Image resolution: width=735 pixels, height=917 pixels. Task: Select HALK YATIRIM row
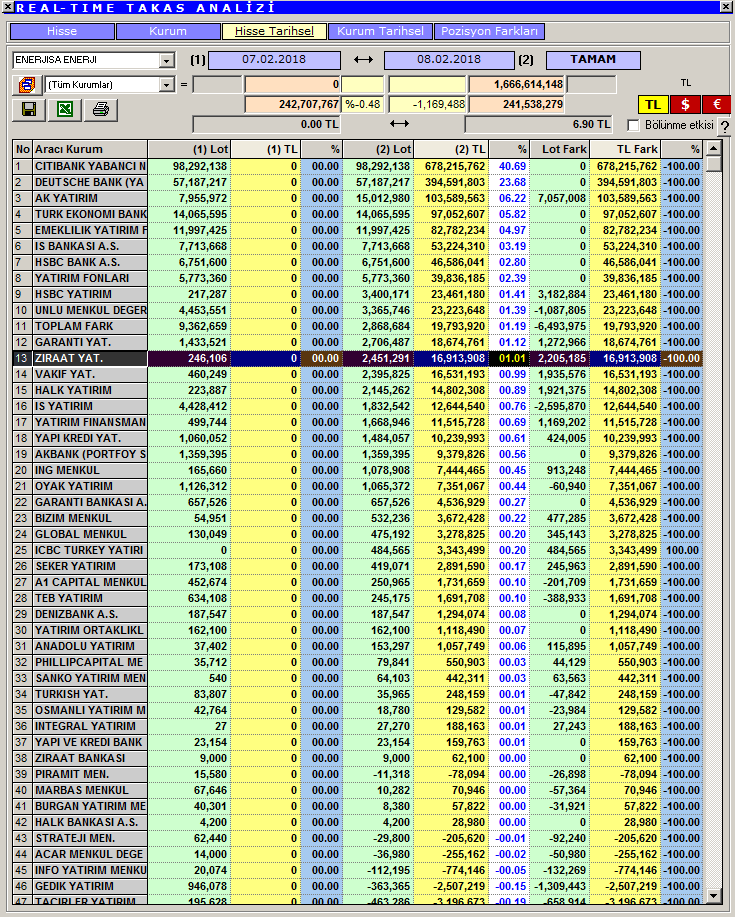point(358,390)
